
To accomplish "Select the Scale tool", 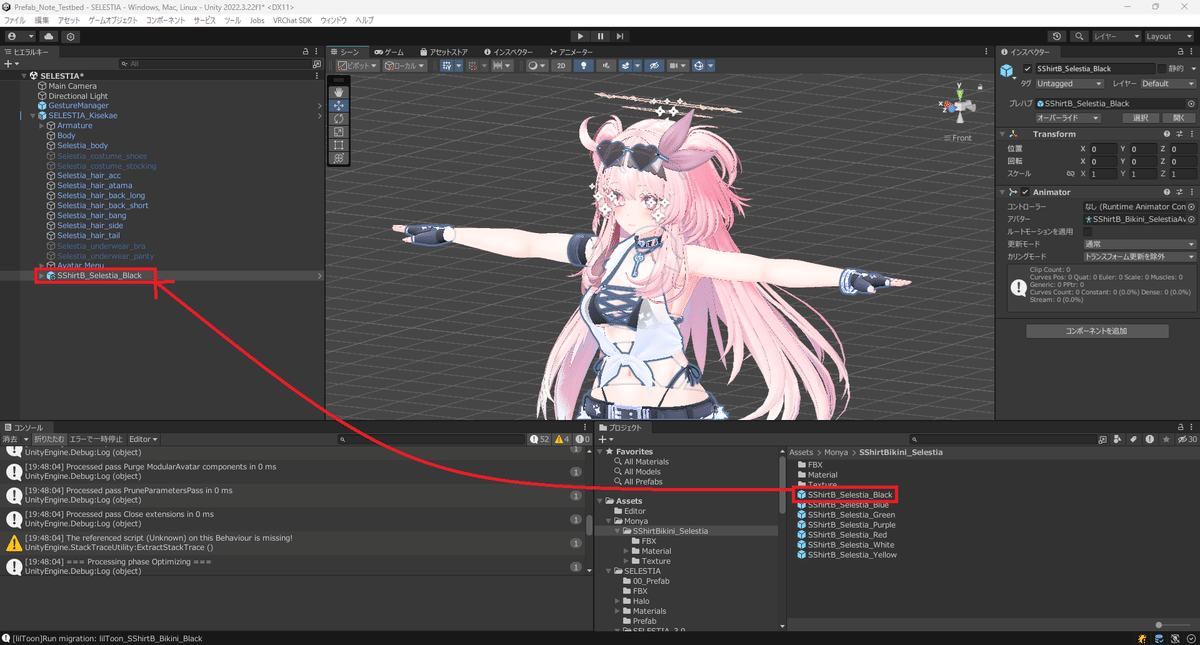I will pyautogui.click(x=338, y=130).
